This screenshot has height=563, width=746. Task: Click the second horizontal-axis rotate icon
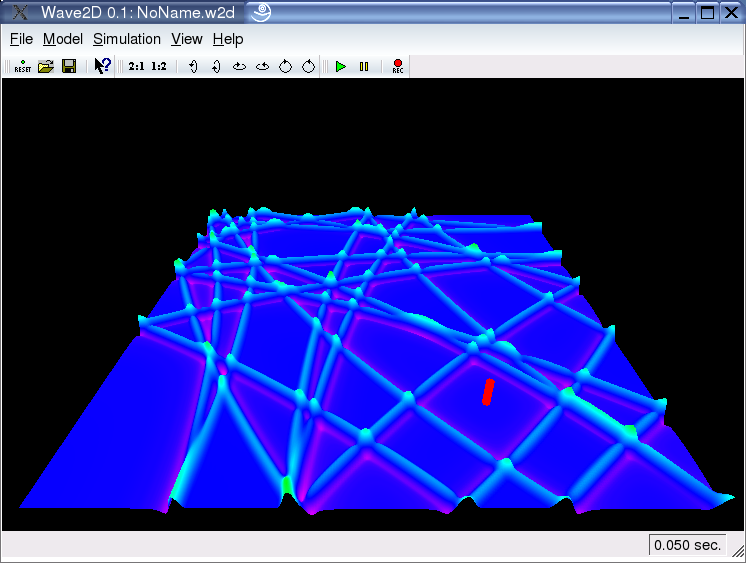click(x=263, y=66)
